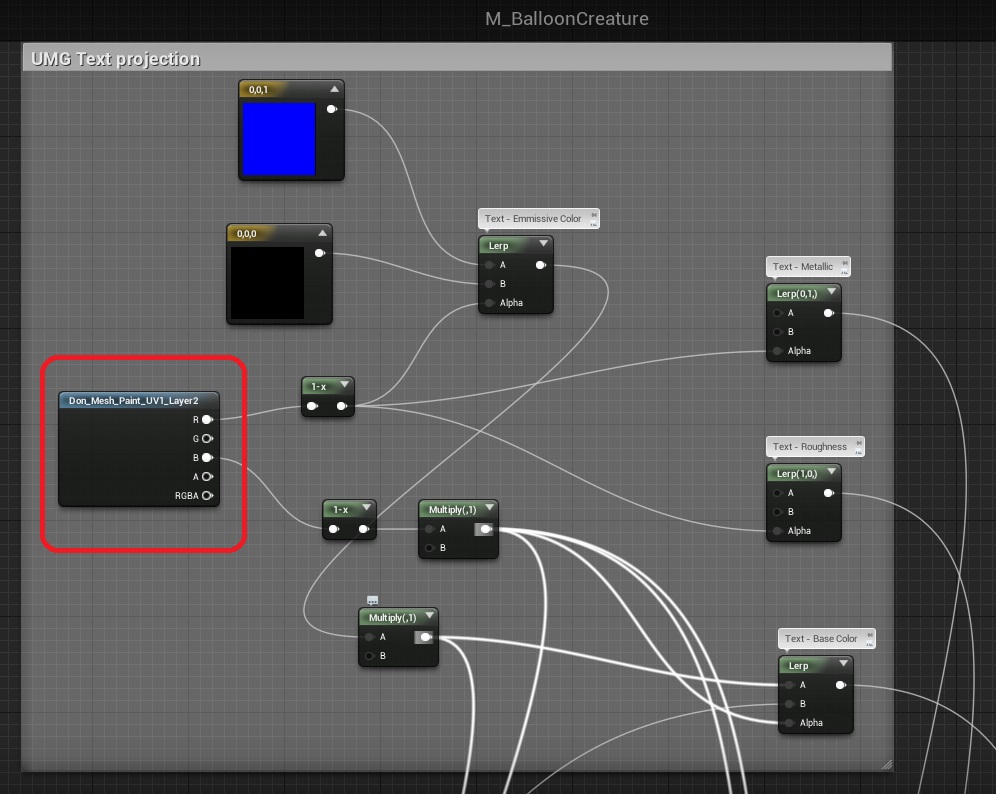Click the input pin of the 1-x node fed by B
Image resolution: width=996 pixels, height=794 pixels.
click(x=334, y=529)
